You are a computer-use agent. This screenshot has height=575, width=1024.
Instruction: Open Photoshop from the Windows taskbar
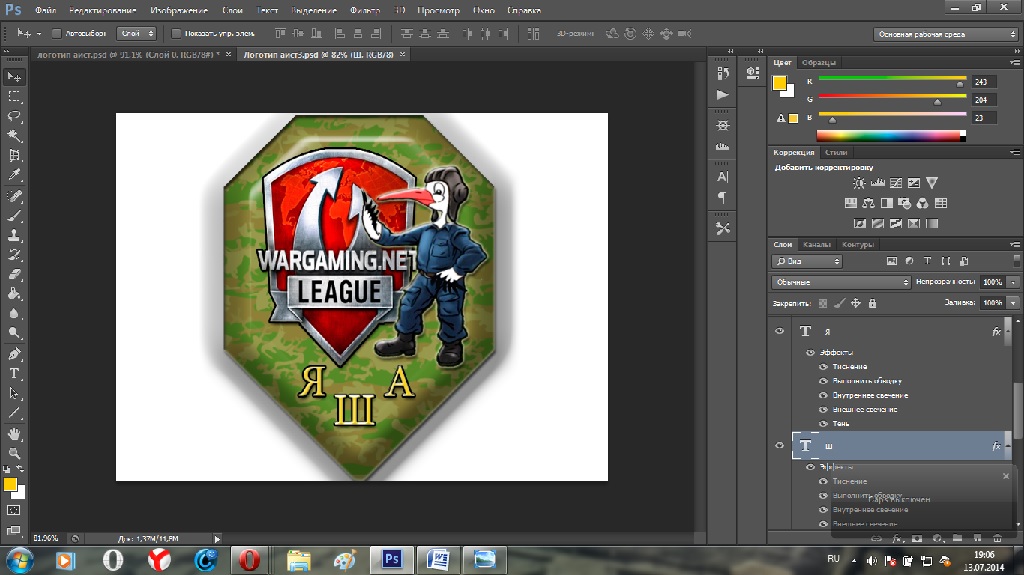pos(392,559)
